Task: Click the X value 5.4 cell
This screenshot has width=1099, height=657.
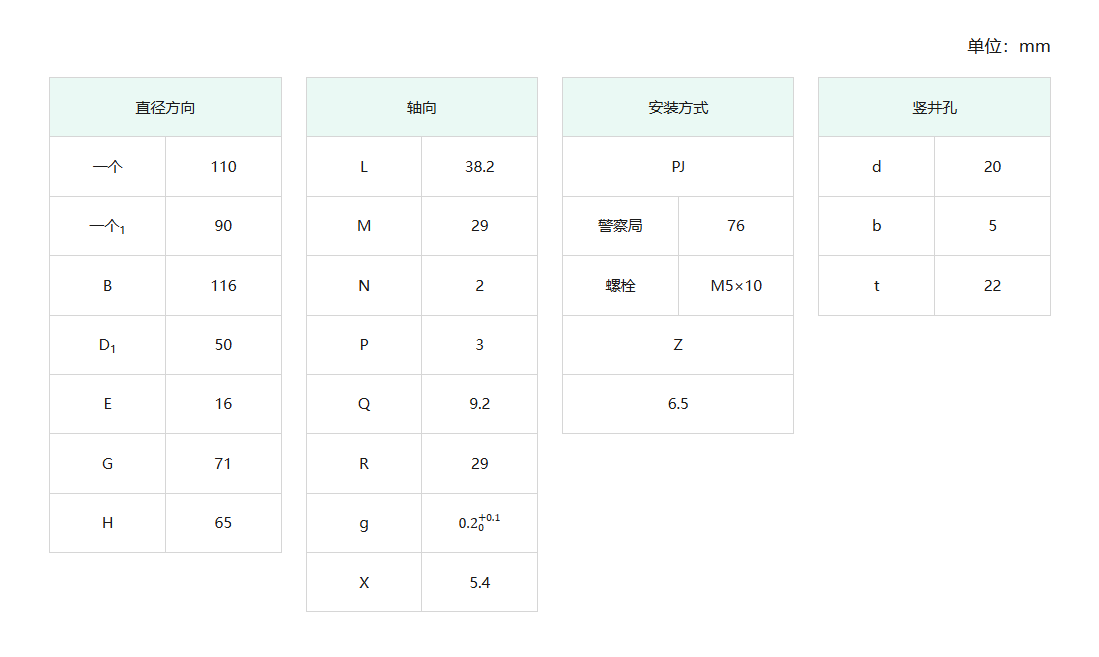Action: (x=479, y=582)
